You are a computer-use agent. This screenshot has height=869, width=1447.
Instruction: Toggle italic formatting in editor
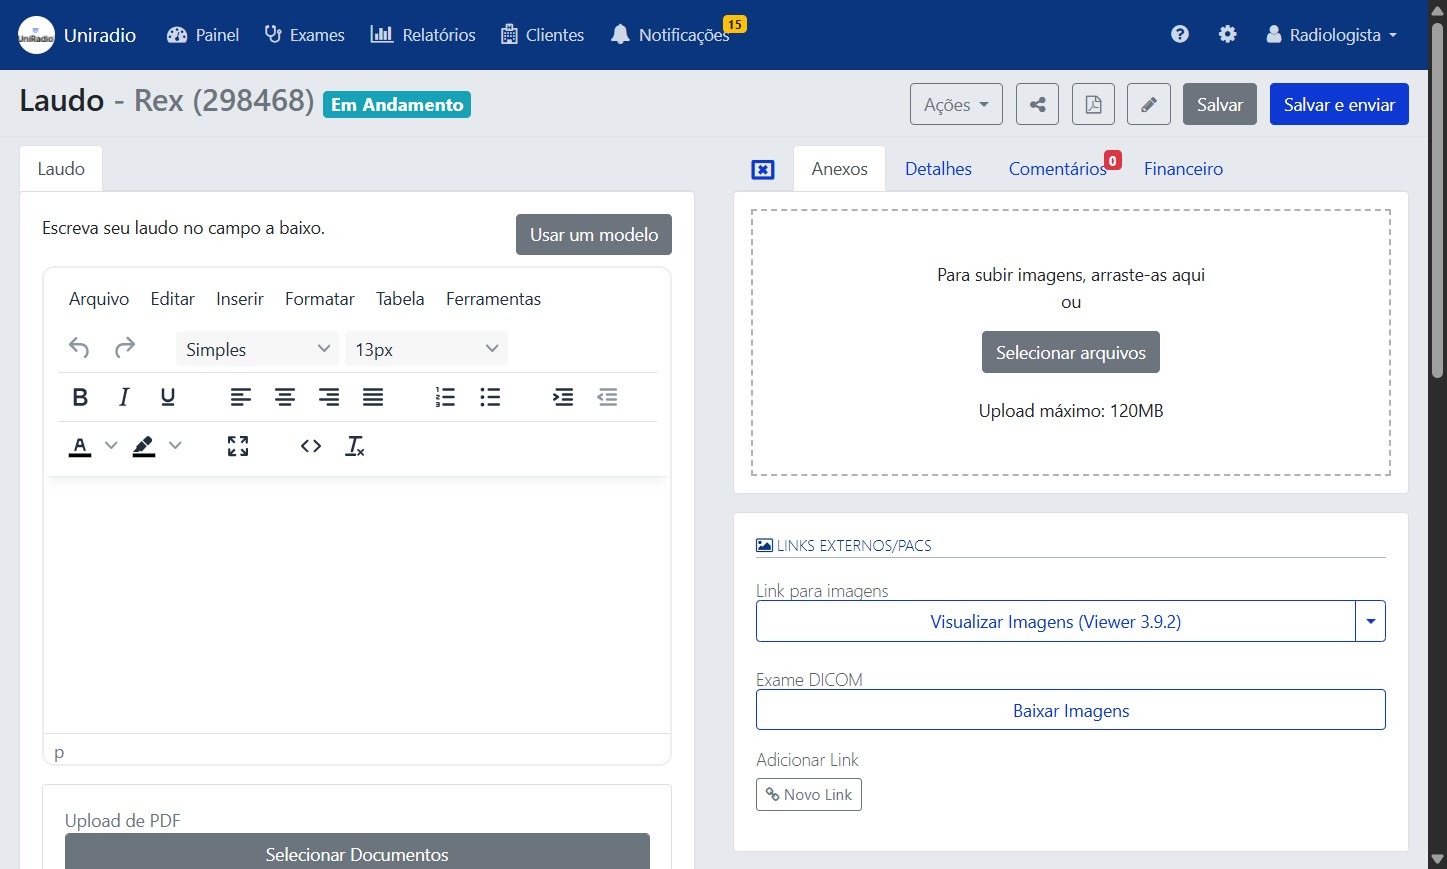pos(124,397)
